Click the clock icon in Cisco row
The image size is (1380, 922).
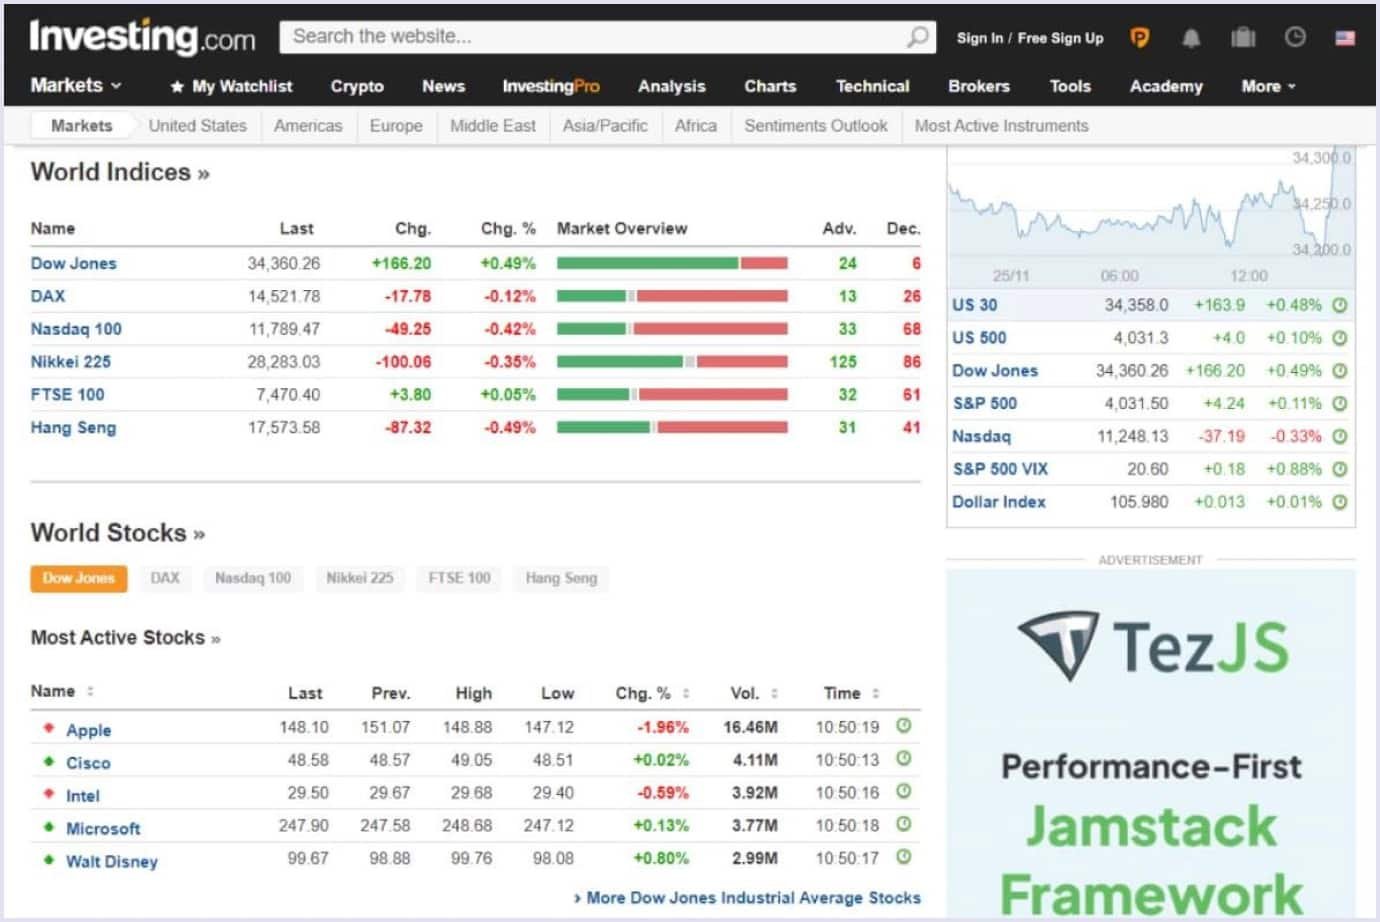pyautogui.click(x=903, y=759)
